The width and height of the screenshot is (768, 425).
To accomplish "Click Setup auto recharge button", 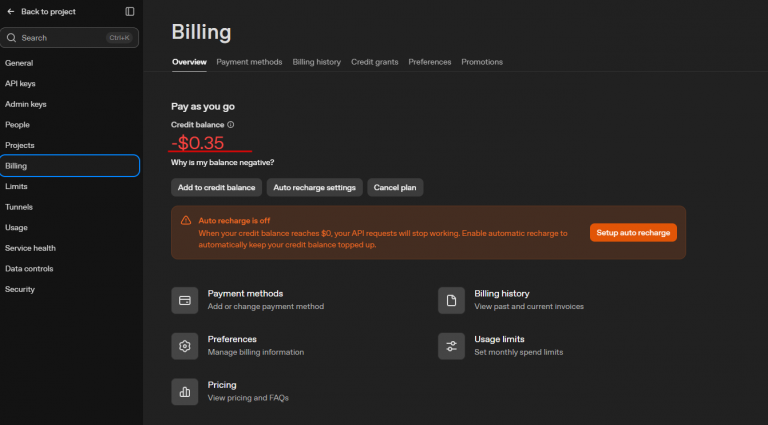I will pos(633,233).
